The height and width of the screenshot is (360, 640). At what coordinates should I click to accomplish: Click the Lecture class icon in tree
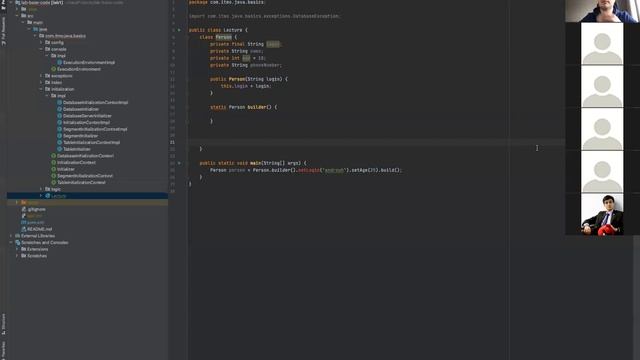click(x=48, y=196)
